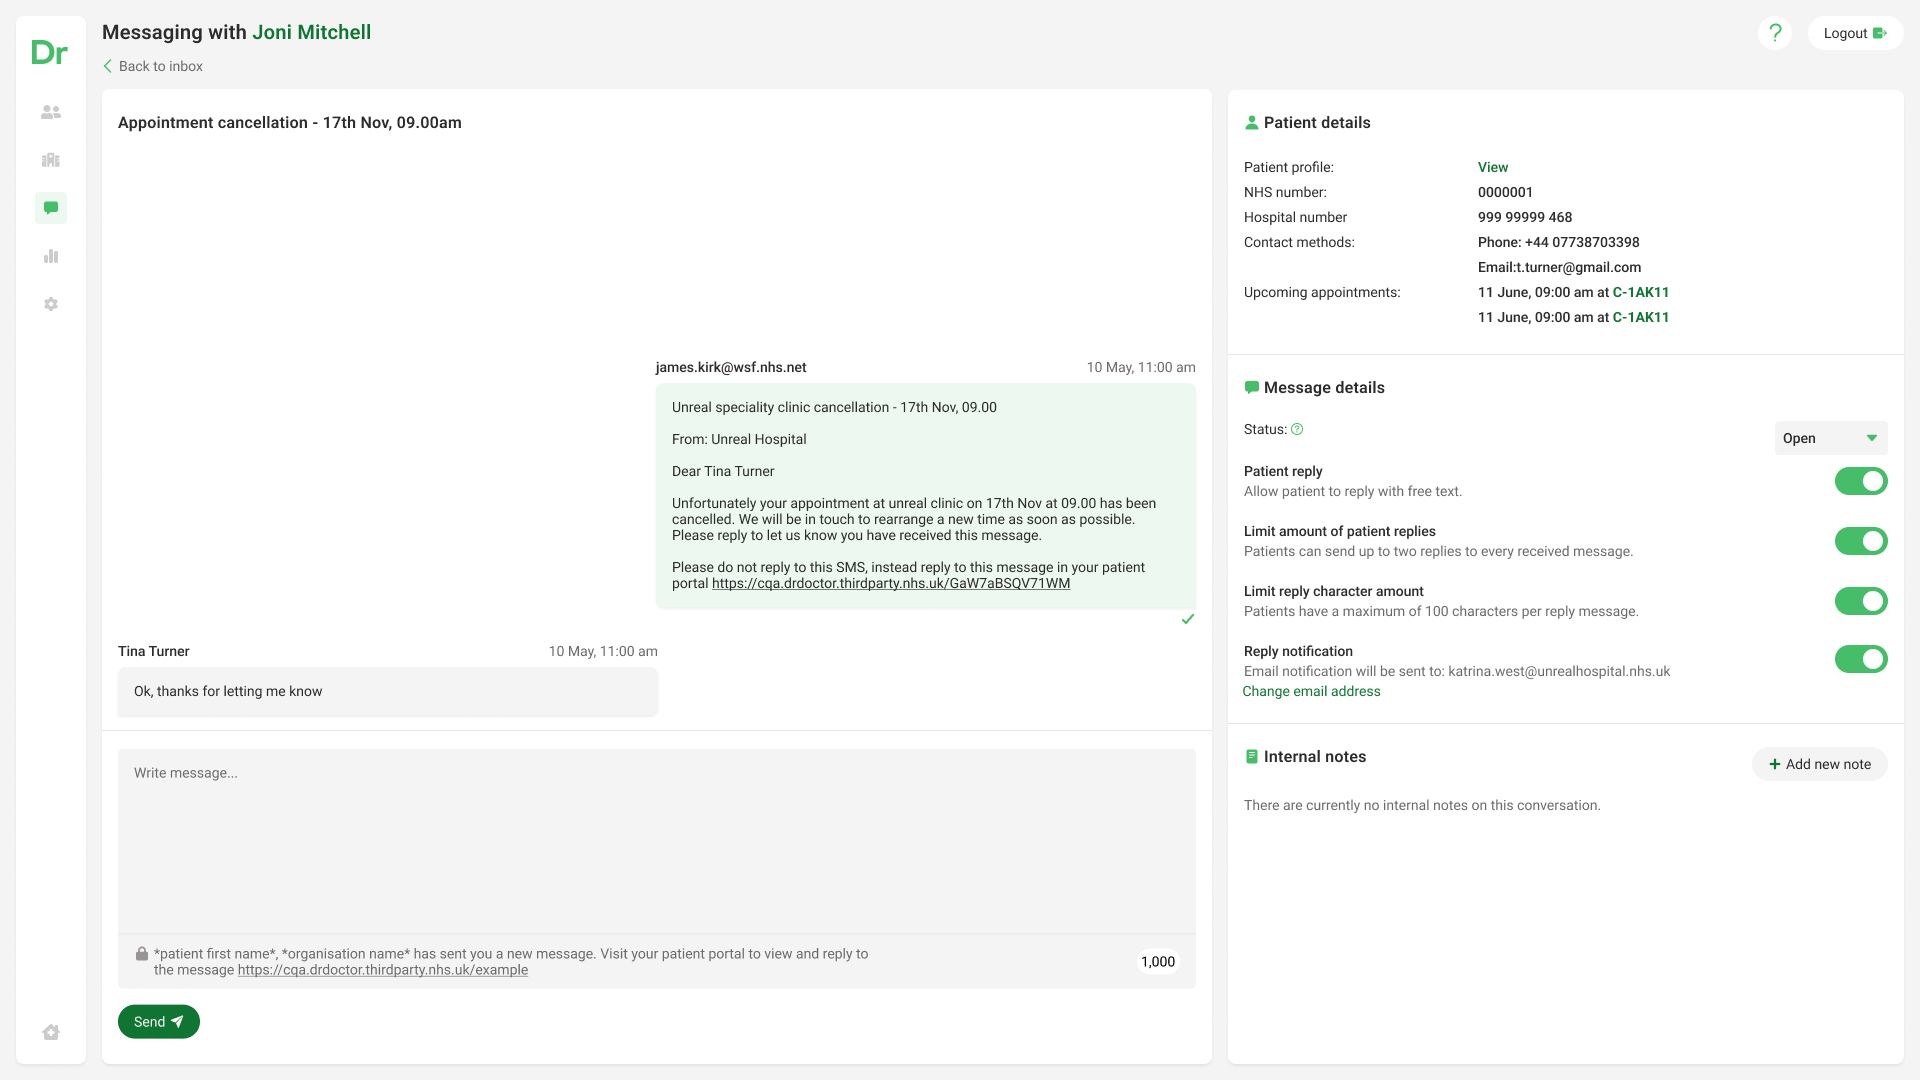
Task: Click Change email address link
Action: [x=1311, y=691]
